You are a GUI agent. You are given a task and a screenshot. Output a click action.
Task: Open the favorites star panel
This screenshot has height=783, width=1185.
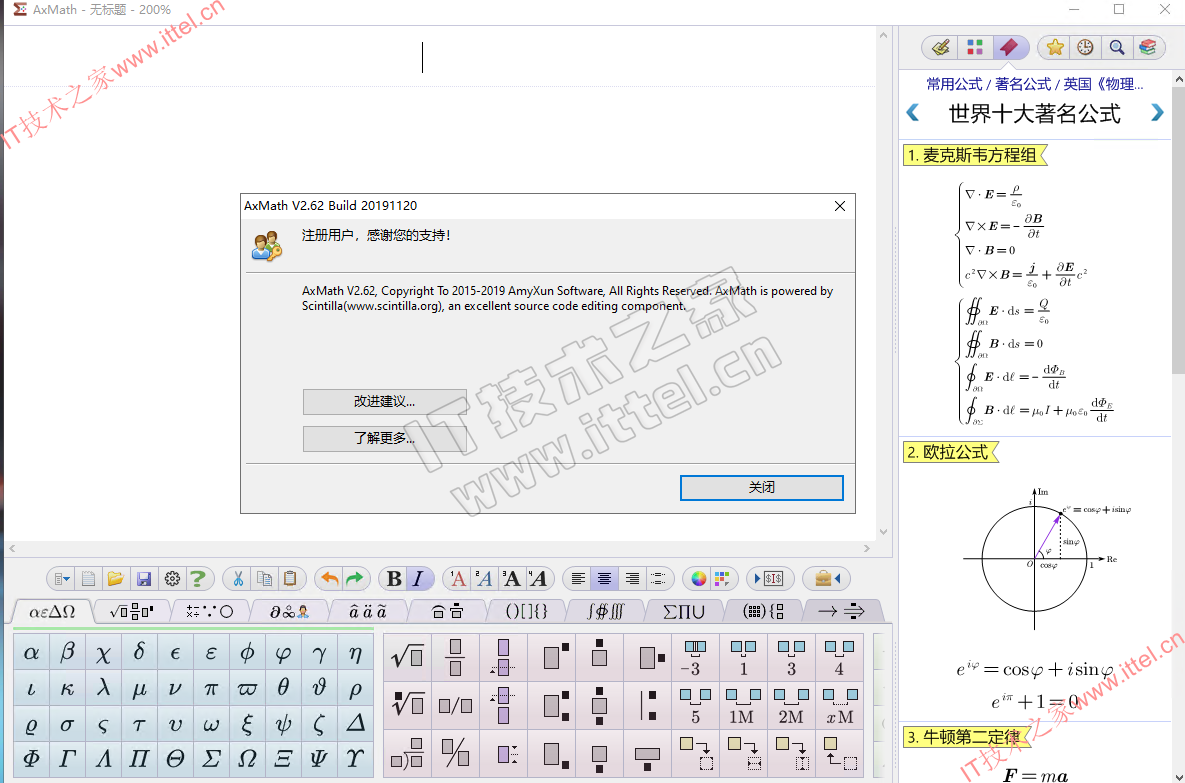(x=1055, y=48)
